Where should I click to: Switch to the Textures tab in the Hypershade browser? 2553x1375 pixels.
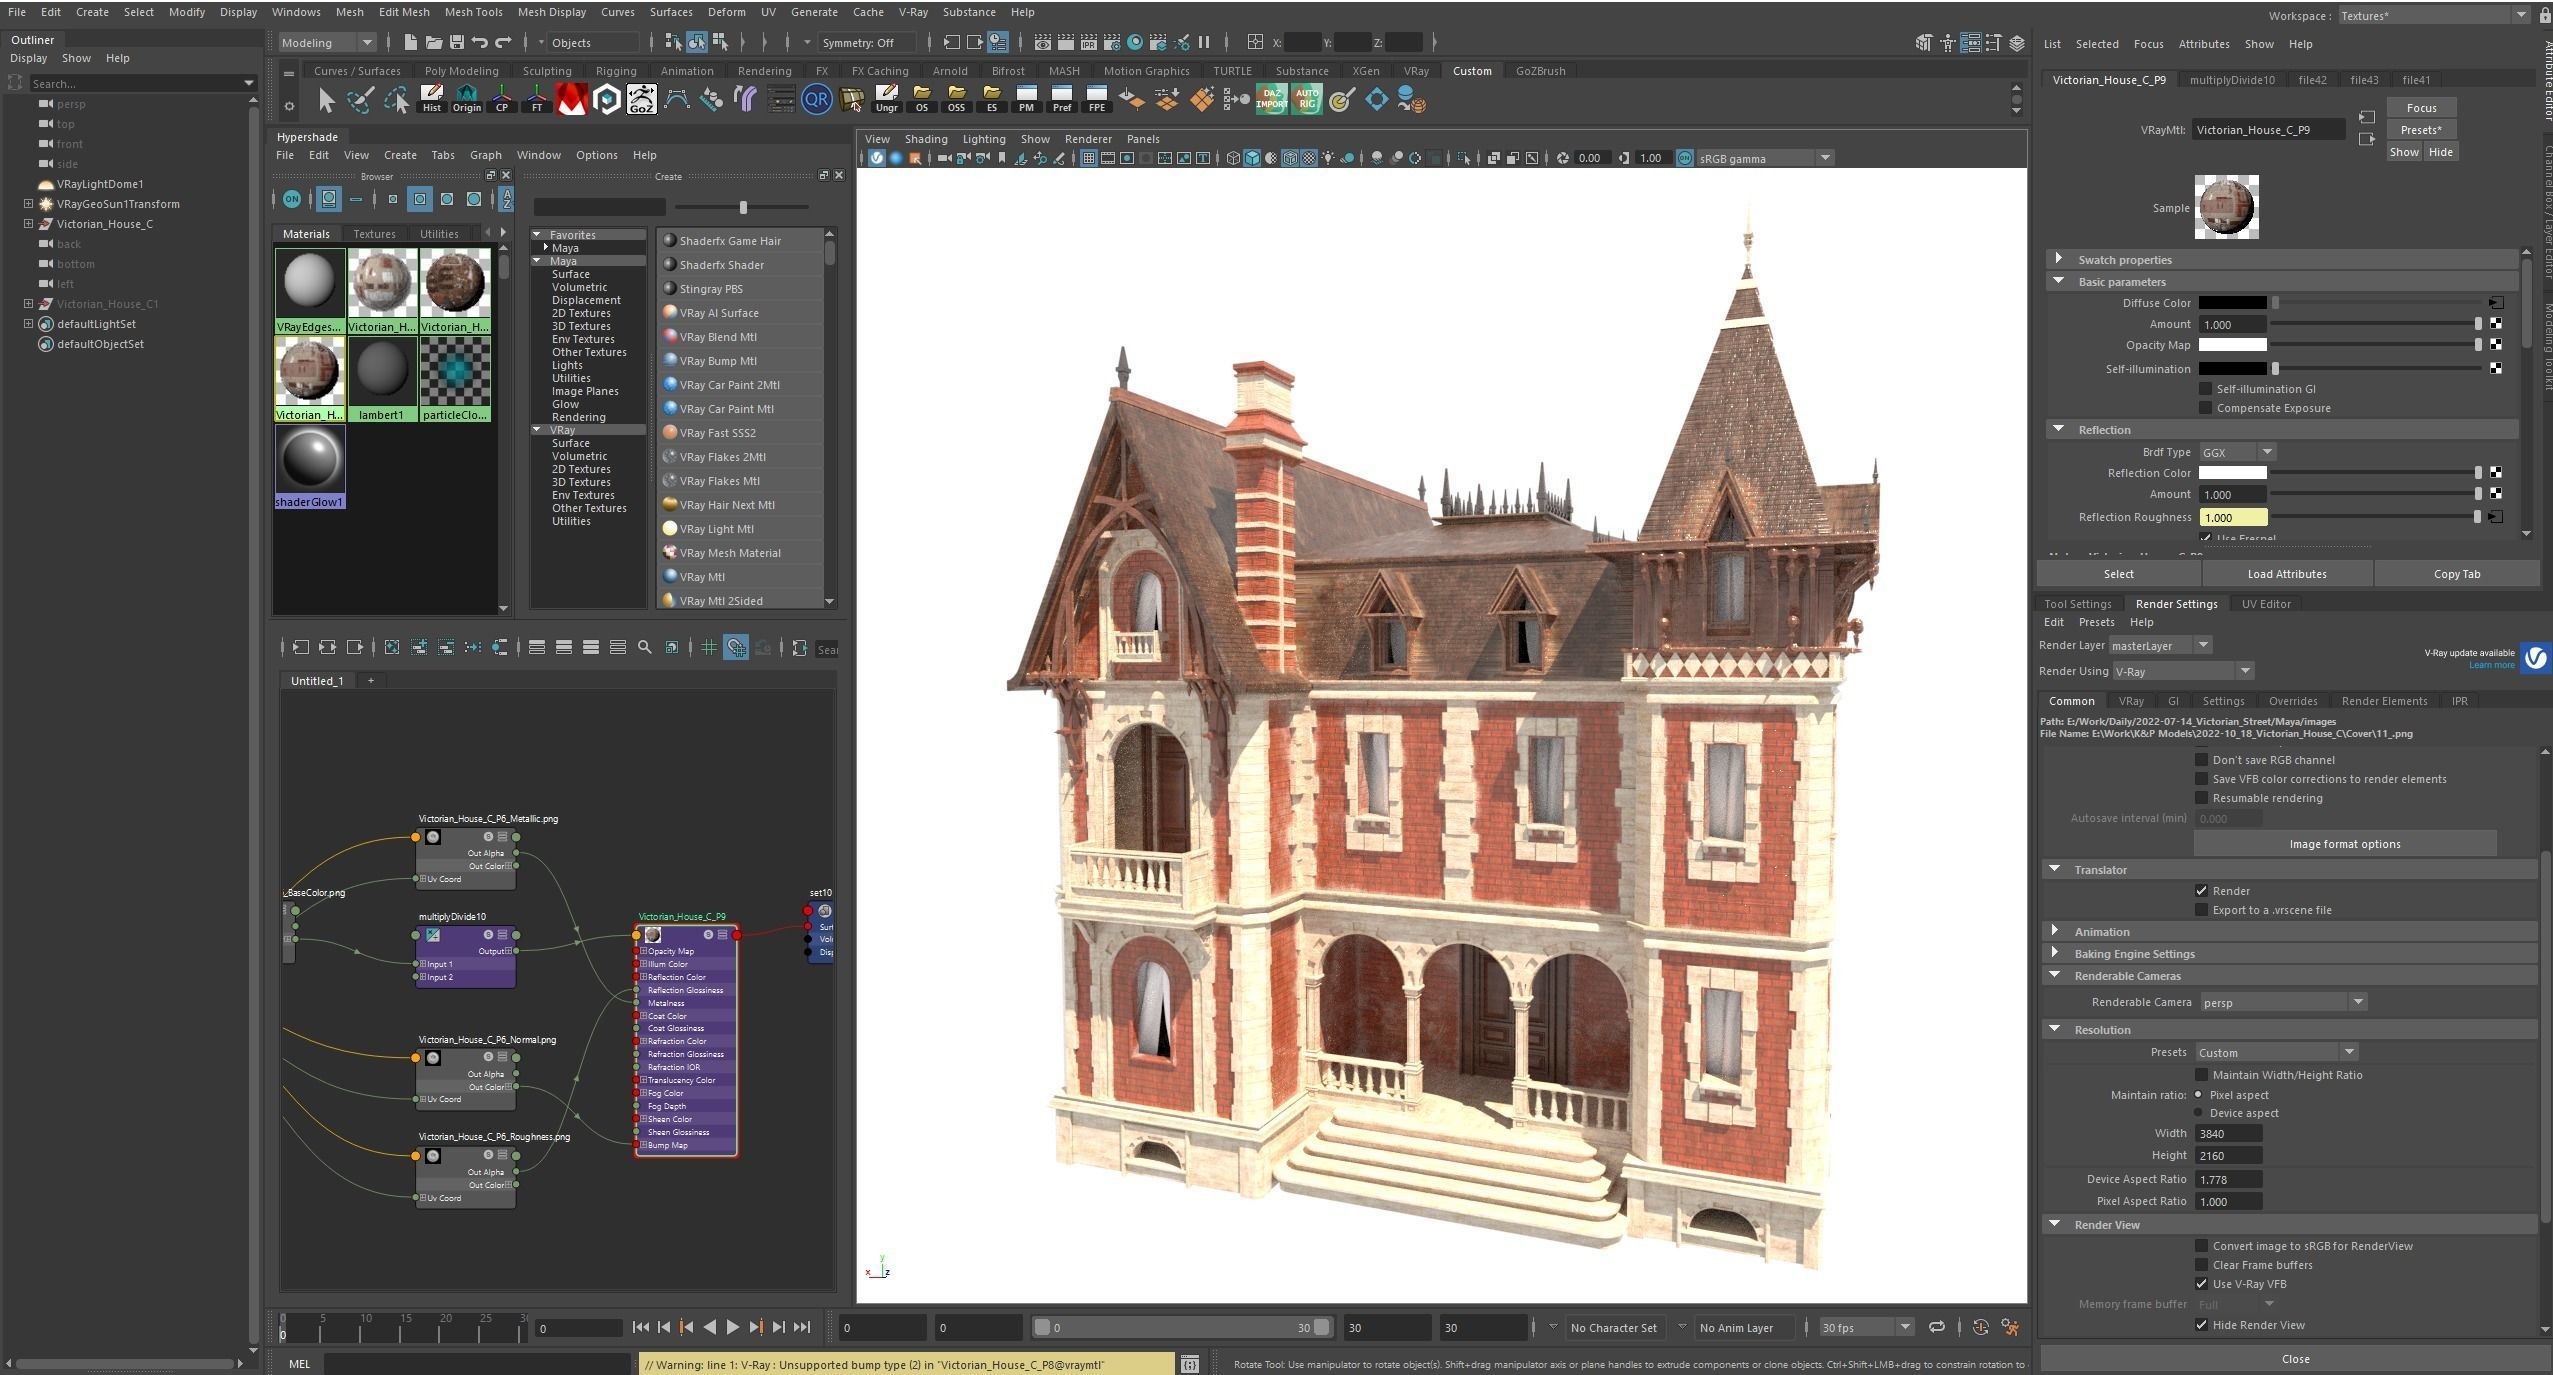click(374, 234)
